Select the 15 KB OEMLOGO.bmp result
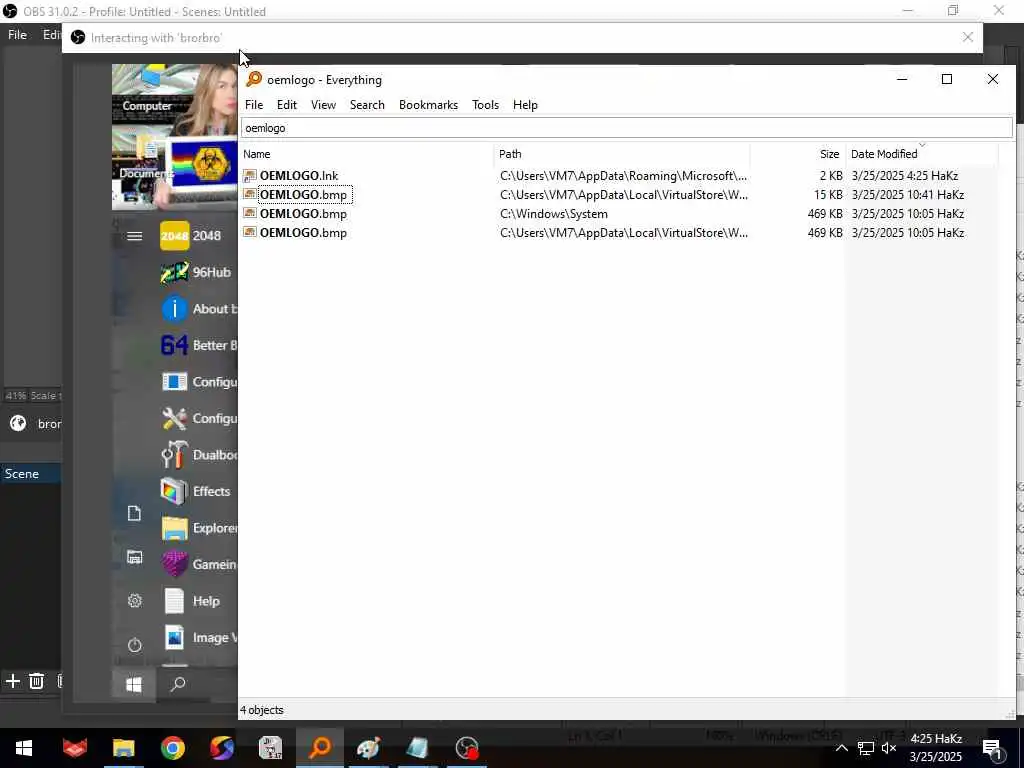The width and height of the screenshot is (1024, 768). click(620, 195)
